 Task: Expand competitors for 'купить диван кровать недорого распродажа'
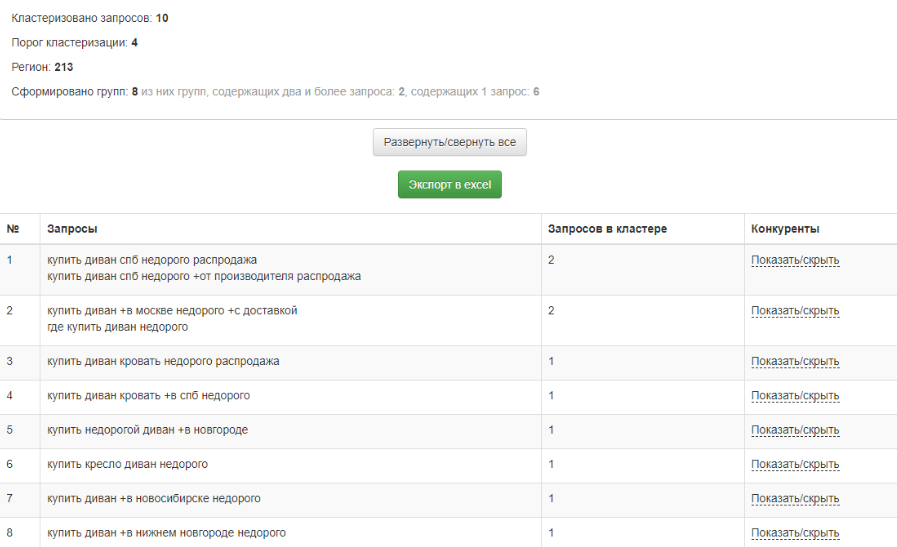(795, 362)
